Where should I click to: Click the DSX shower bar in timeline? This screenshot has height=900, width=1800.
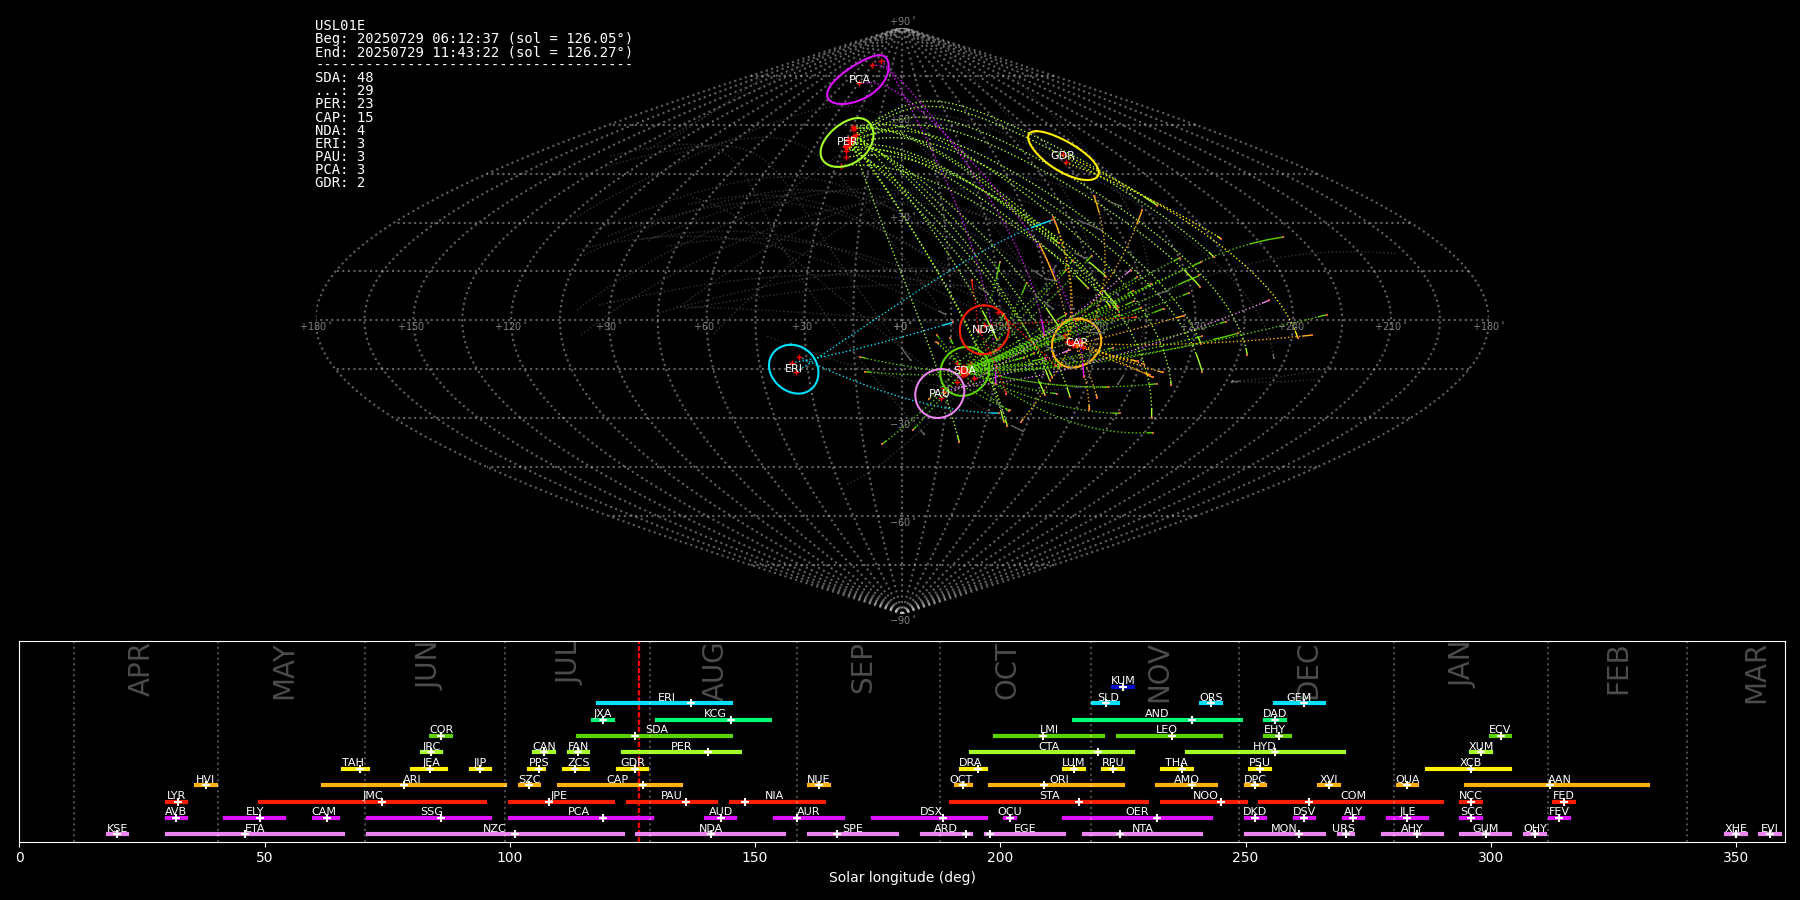click(x=929, y=818)
